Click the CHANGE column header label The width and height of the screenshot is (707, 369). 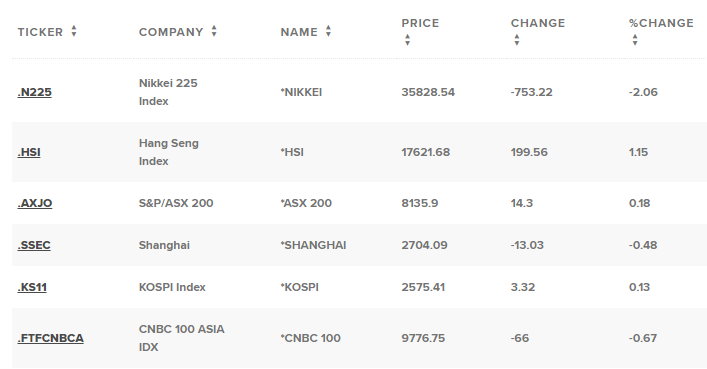[538, 23]
